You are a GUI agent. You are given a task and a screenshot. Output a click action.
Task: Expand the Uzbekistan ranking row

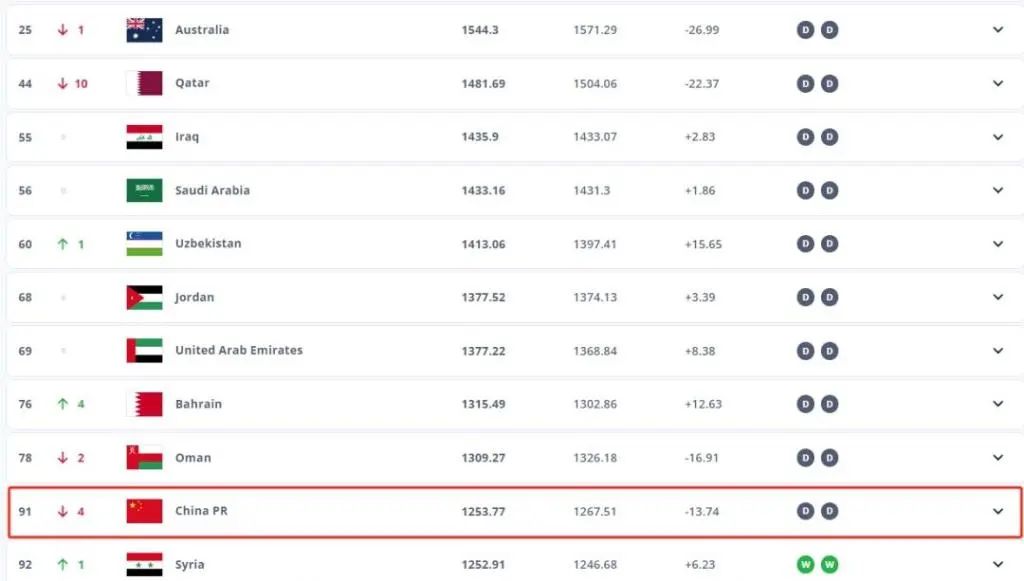click(997, 244)
